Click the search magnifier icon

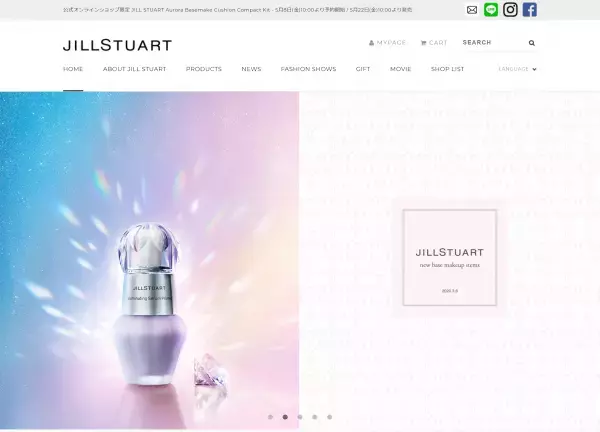532,43
